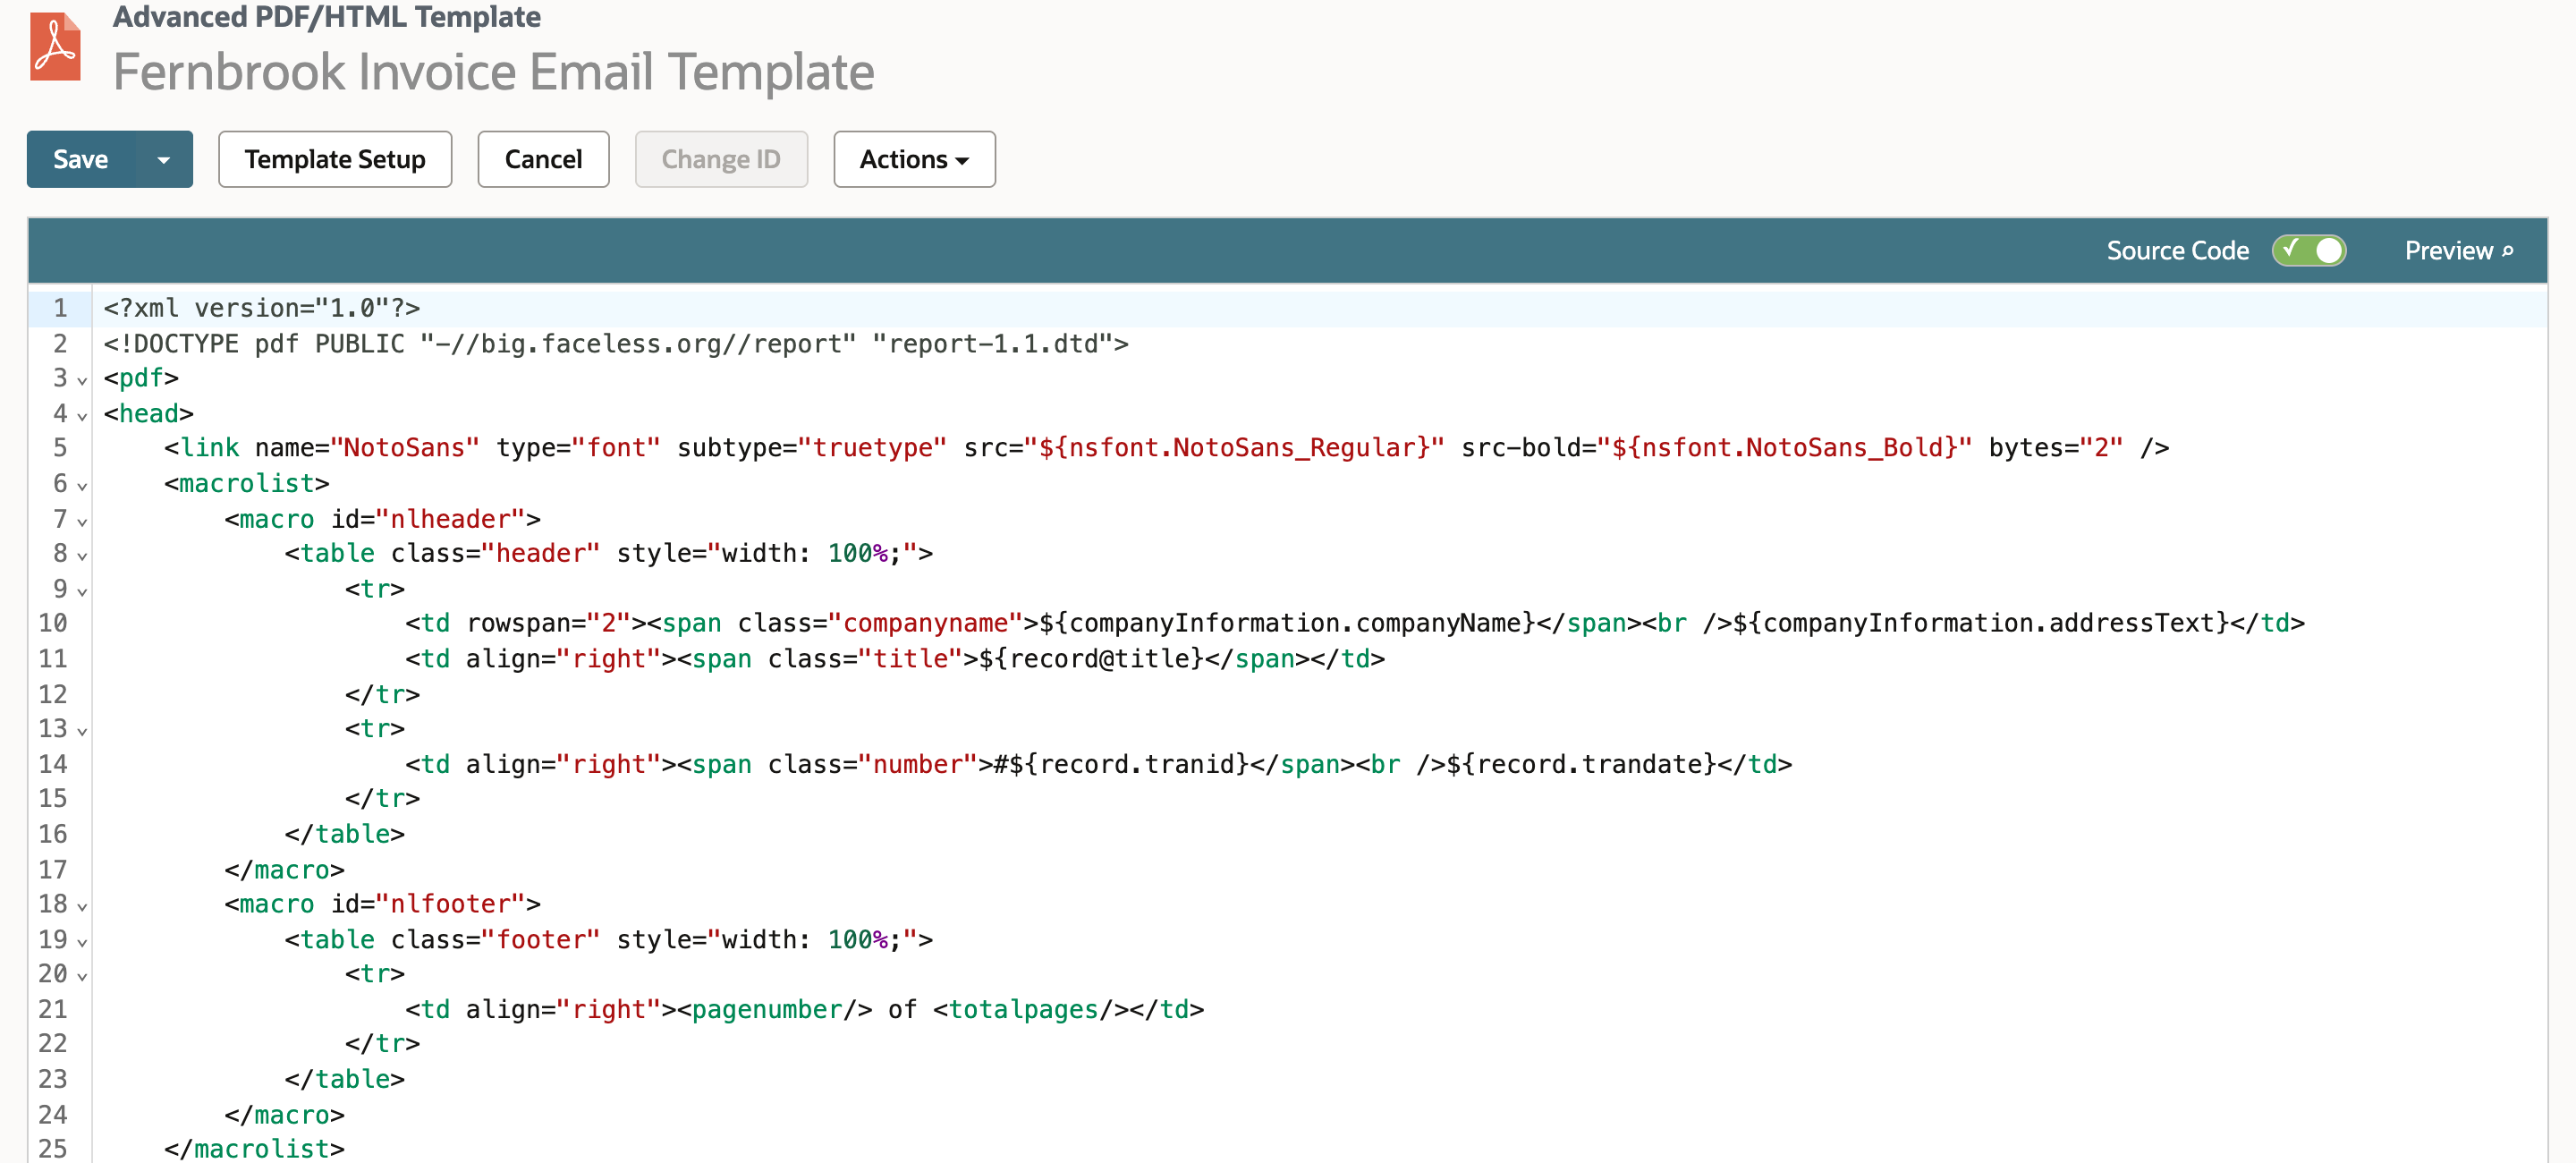Open the Actions menu

tap(914, 159)
